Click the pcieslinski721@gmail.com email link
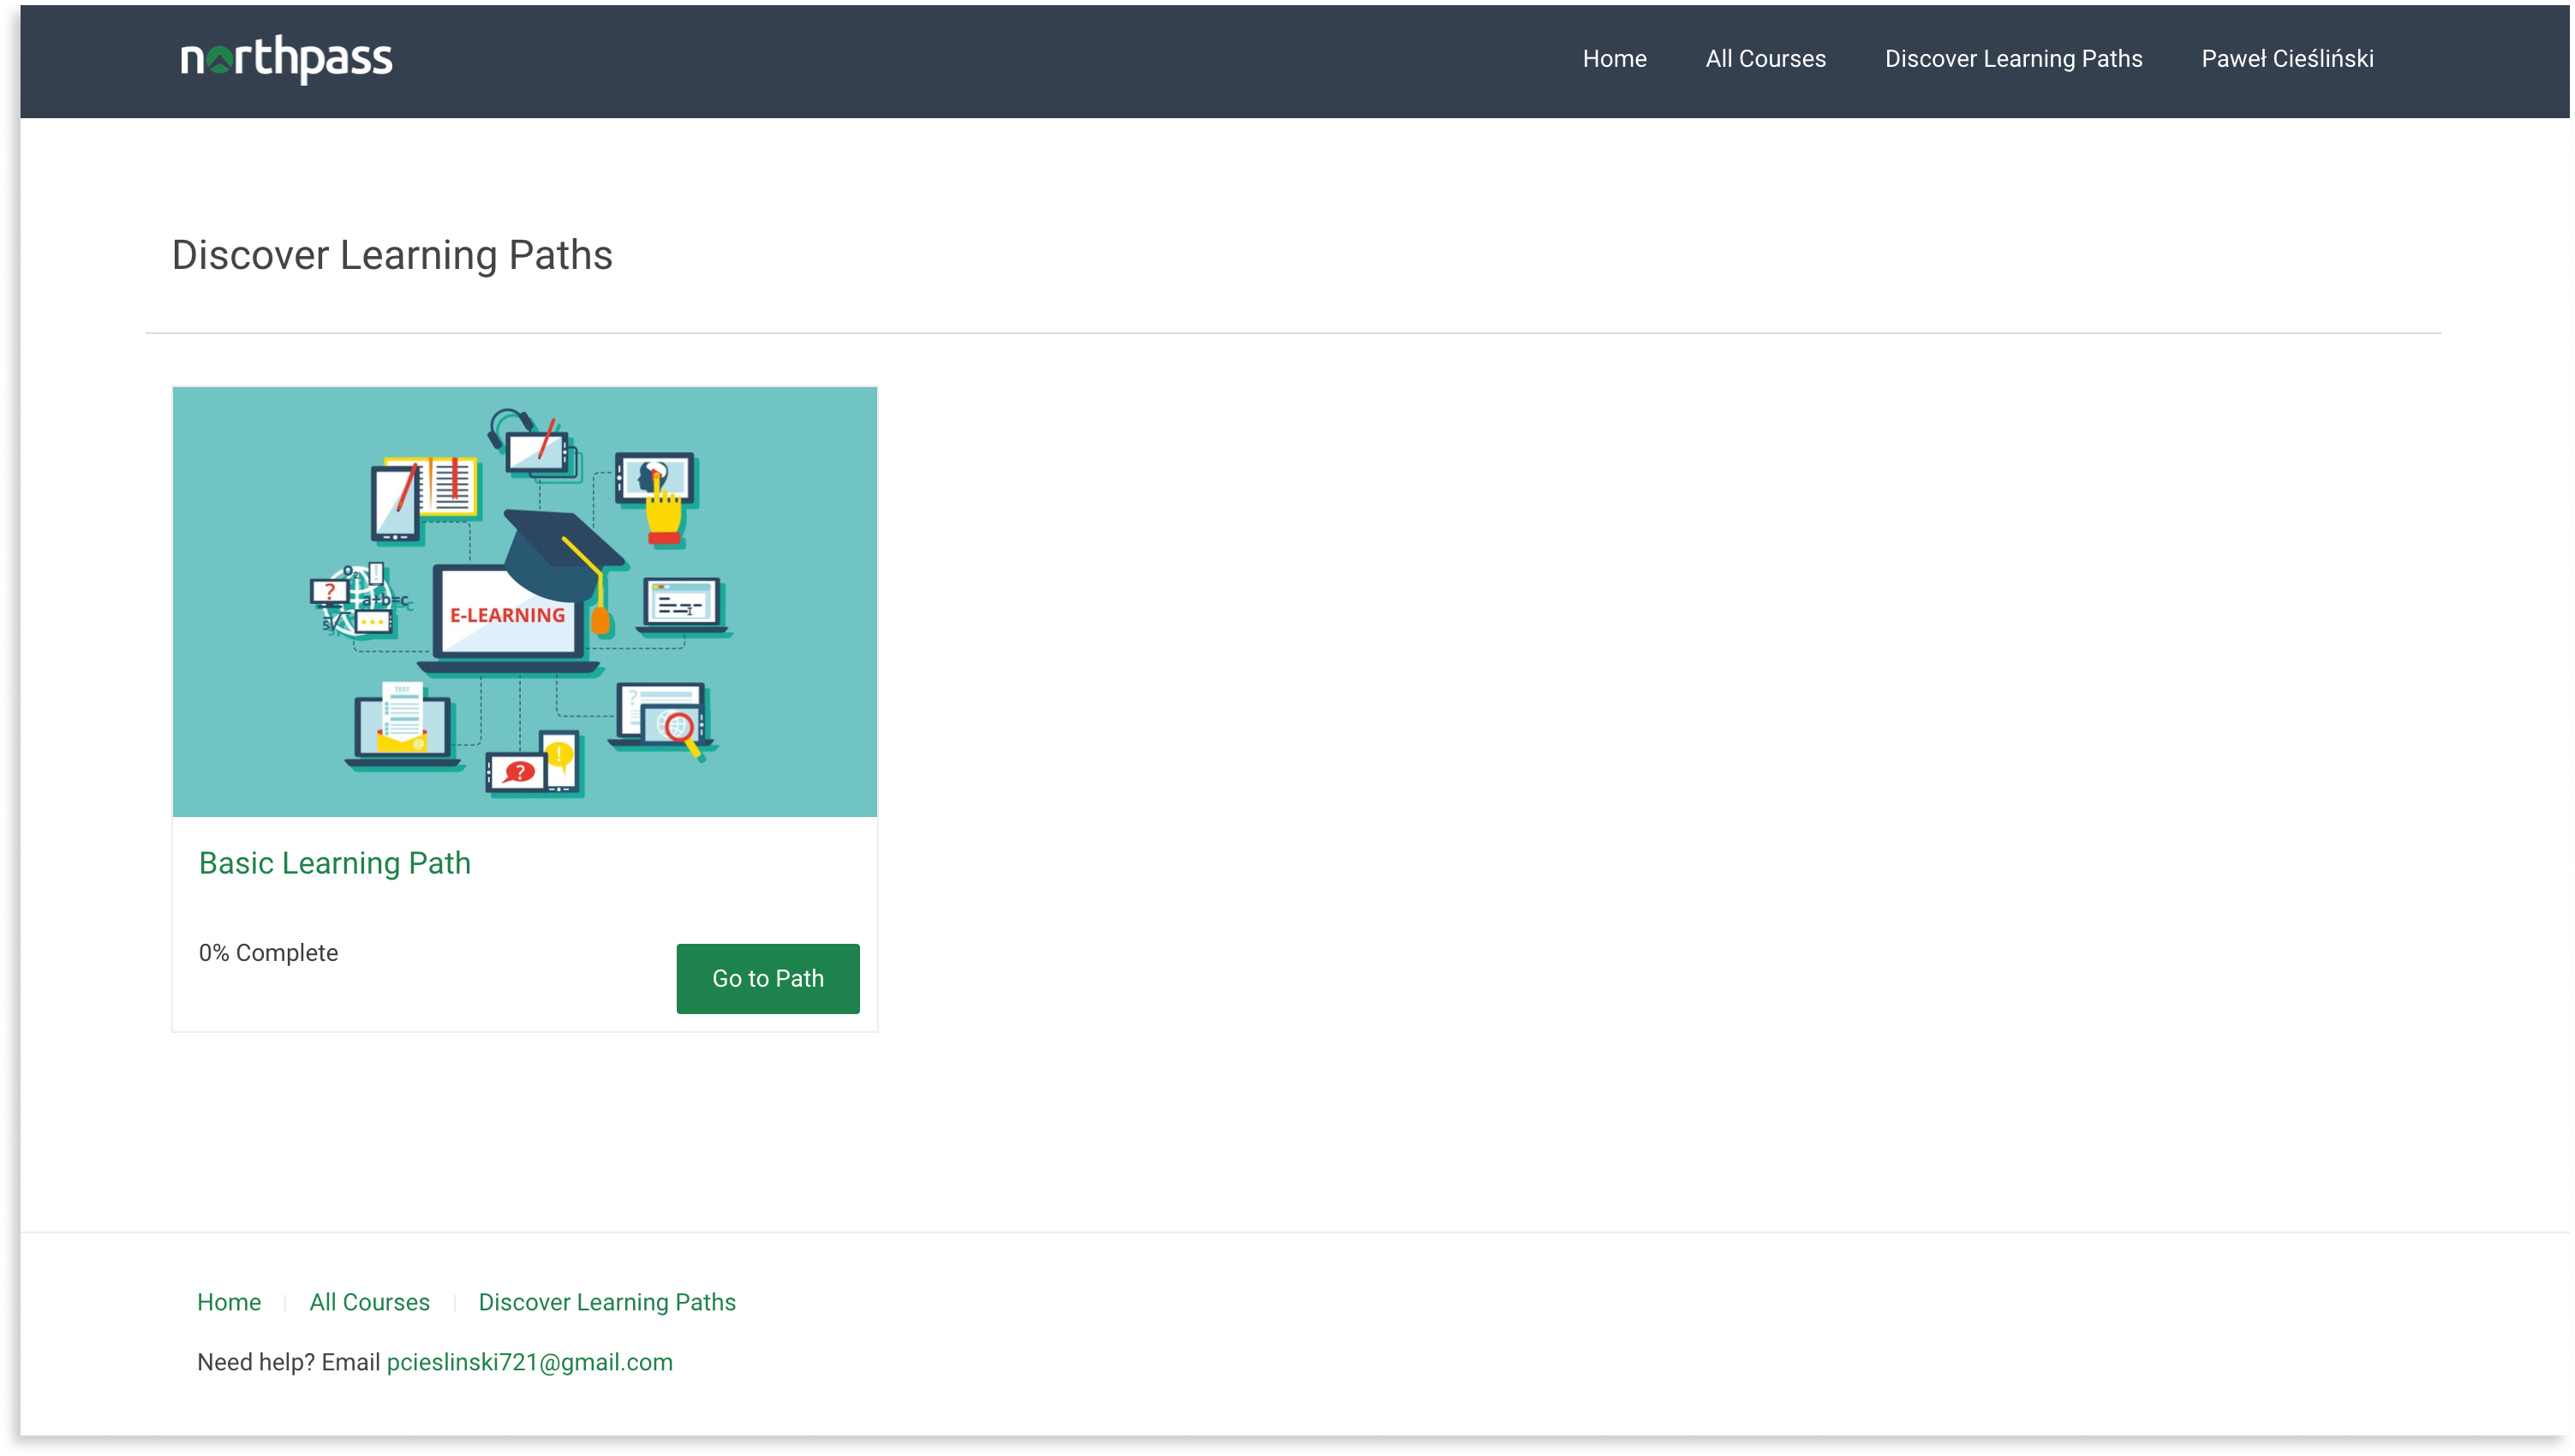The height and width of the screenshot is (1456, 2575). (529, 1362)
